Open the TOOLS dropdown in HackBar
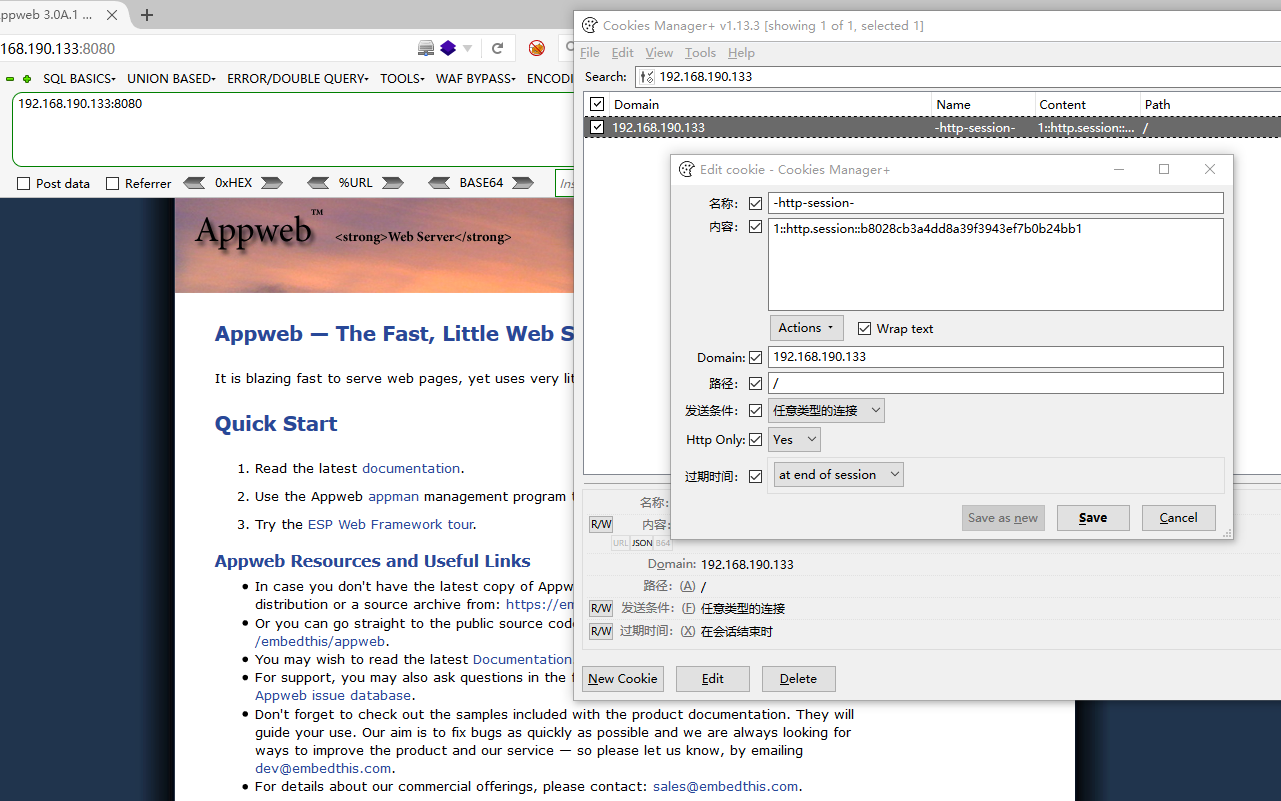 click(x=402, y=79)
